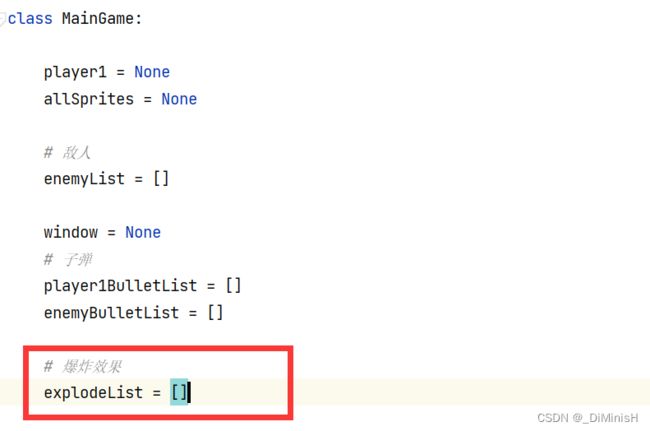Click the enemyList variable
The height and width of the screenshot is (431, 650).
click(x=84, y=179)
